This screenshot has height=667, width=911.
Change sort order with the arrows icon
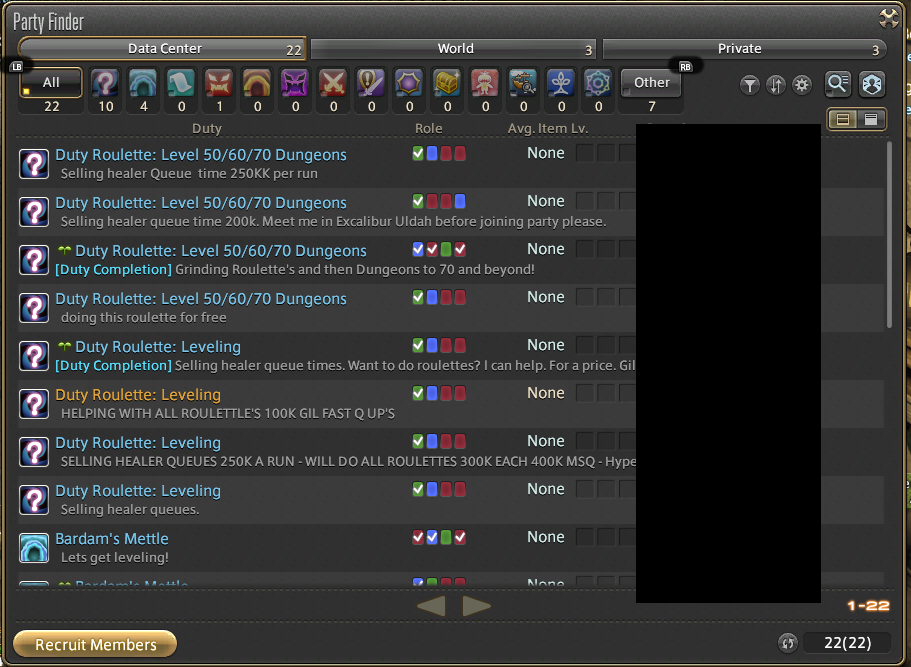coord(775,85)
